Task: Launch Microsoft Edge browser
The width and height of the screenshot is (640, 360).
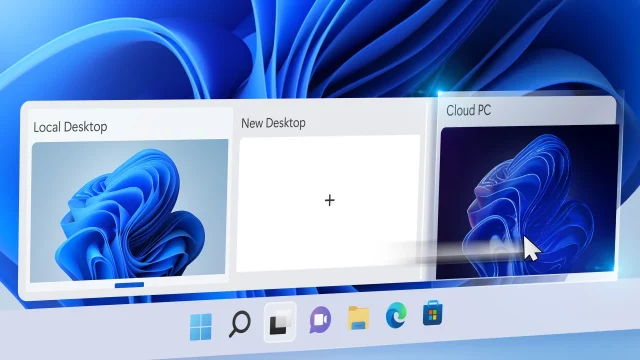Action: click(396, 315)
